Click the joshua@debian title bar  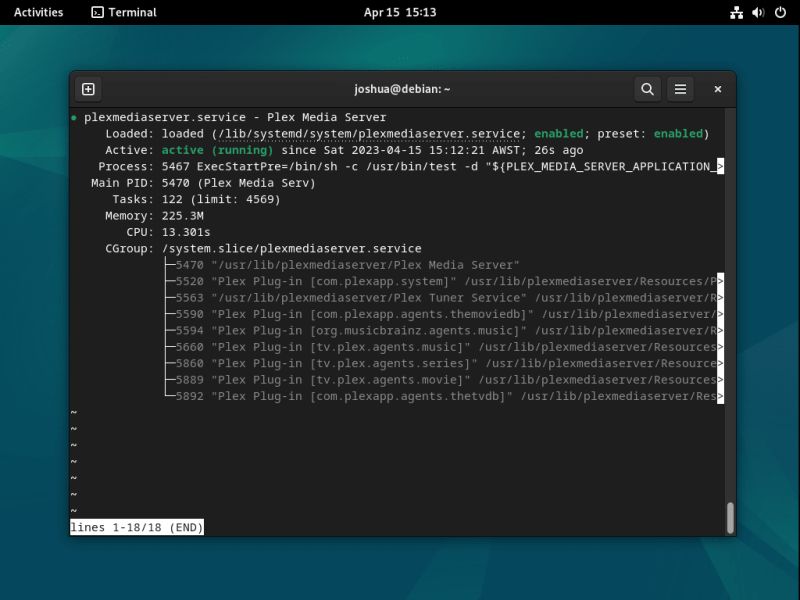[x=400, y=89]
